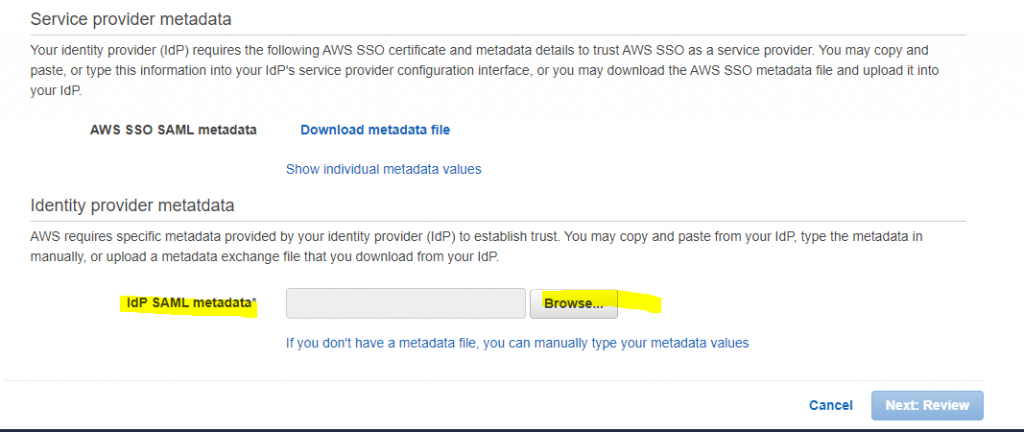Cancel the identity provider setup
This screenshot has width=1024, height=432.
tap(830, 405)
